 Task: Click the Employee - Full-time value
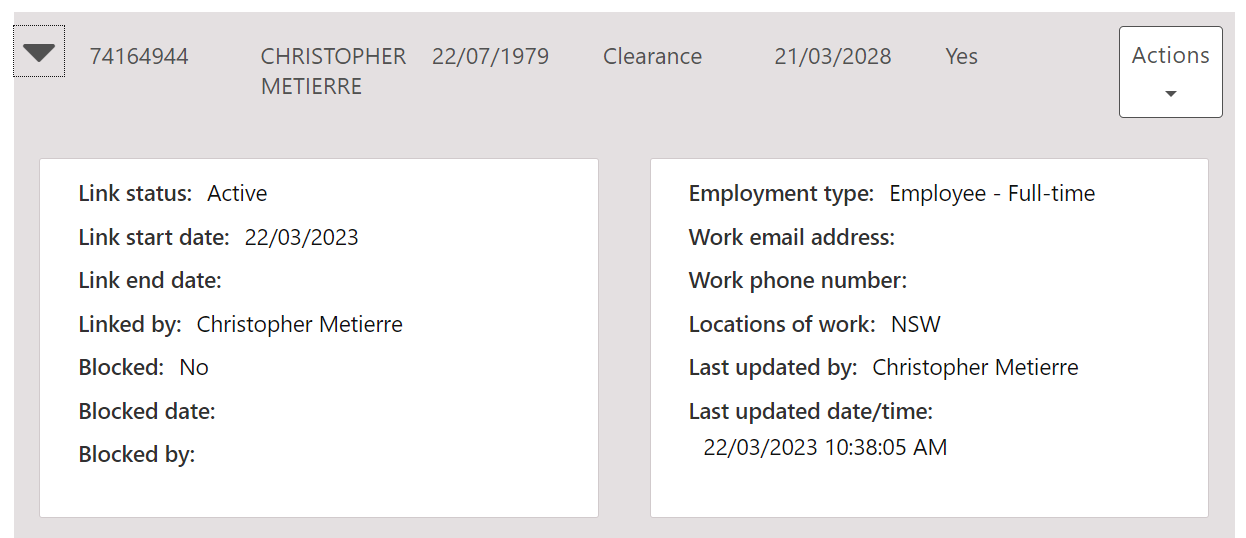click(x=992, y=194)
